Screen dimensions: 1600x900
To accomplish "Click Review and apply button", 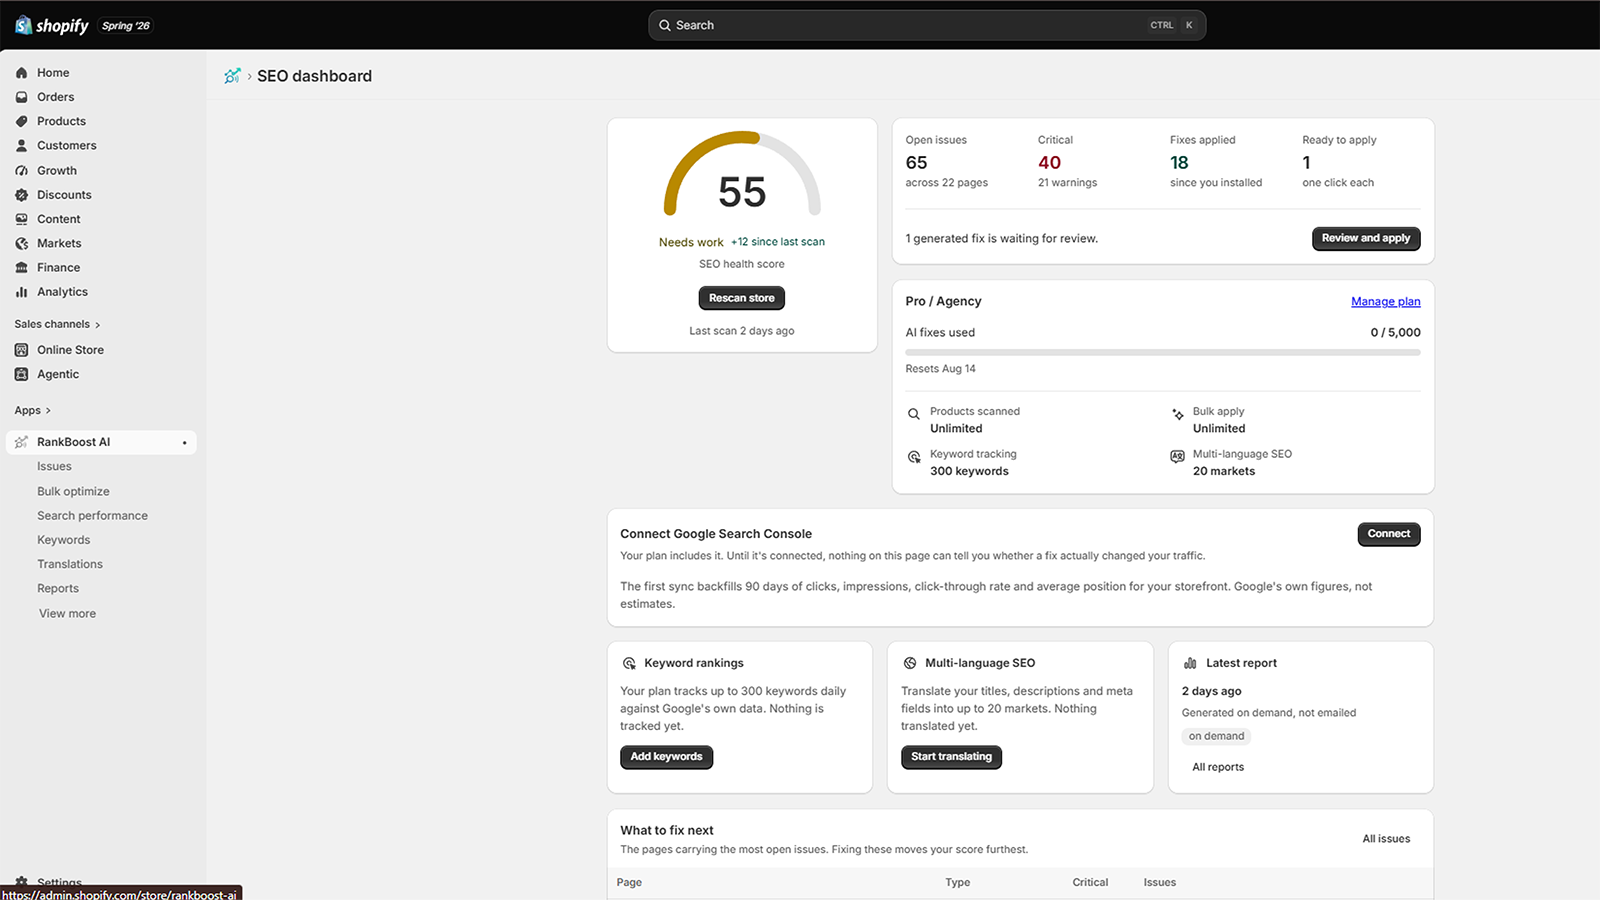I will (1366, 238).
